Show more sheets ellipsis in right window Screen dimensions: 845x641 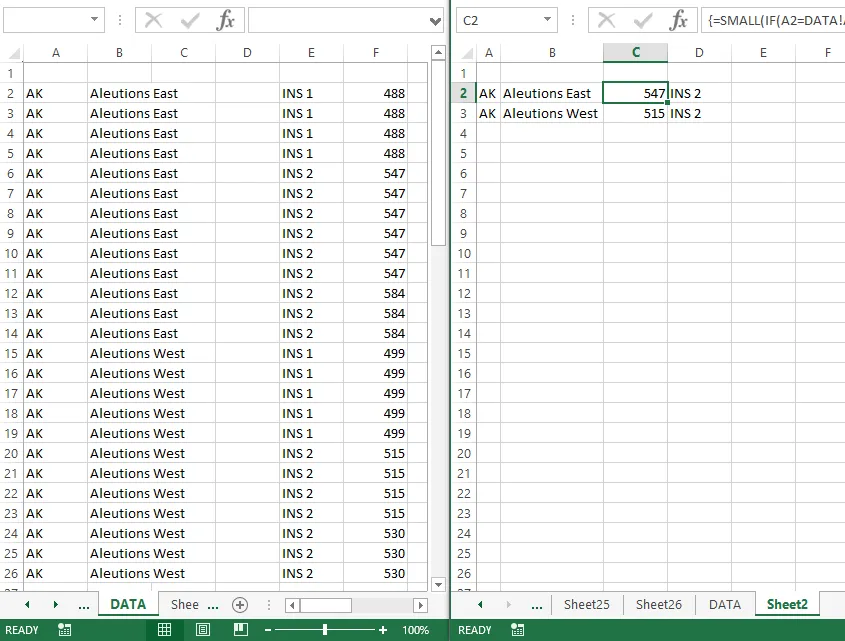tap(537, 606)
